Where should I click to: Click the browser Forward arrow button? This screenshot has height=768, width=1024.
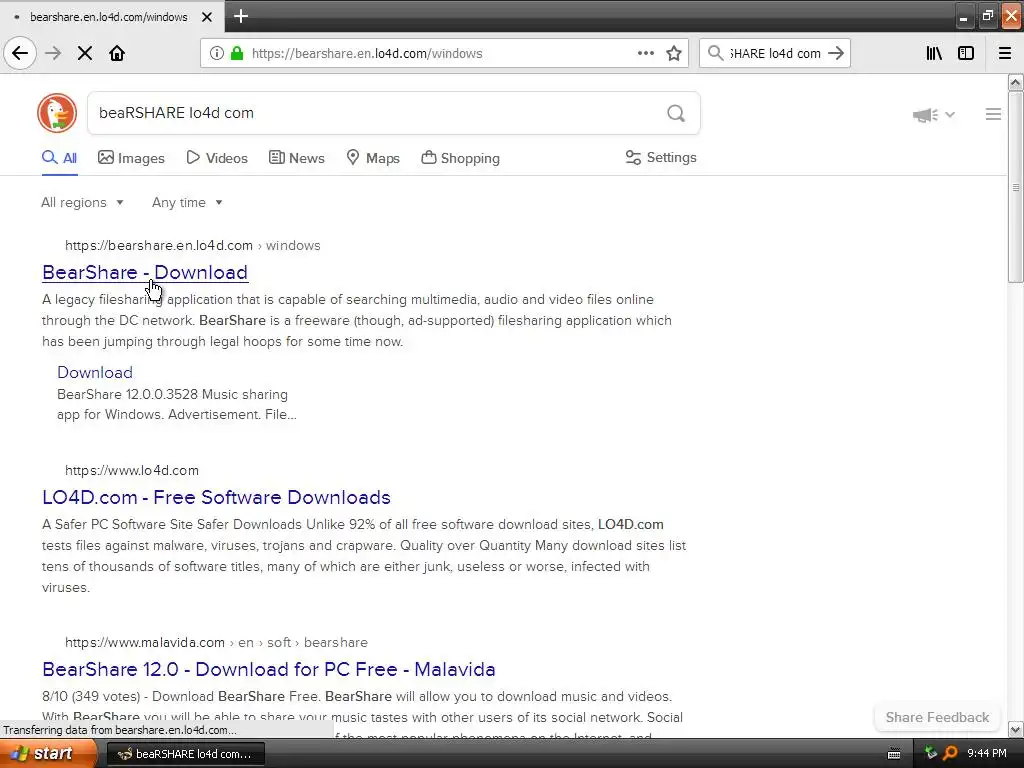click(x=54, y=54)
